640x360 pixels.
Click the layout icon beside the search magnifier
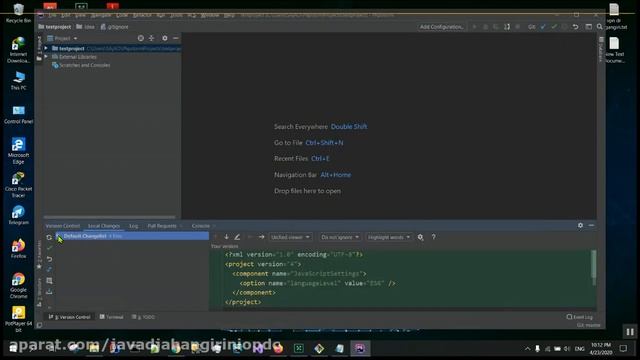point(589,27)
